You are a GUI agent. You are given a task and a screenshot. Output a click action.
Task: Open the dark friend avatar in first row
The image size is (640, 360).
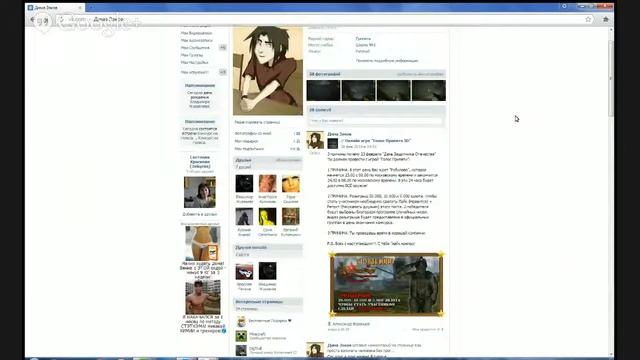pos(244,184)
